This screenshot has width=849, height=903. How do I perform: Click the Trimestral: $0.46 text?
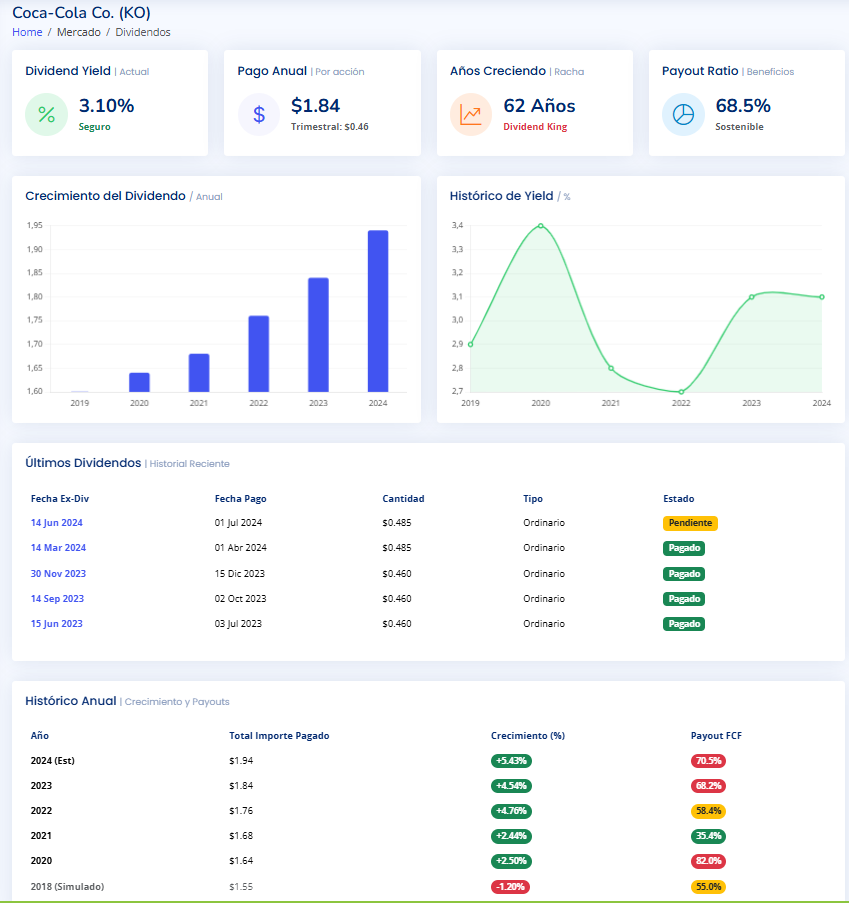(329, 127)
